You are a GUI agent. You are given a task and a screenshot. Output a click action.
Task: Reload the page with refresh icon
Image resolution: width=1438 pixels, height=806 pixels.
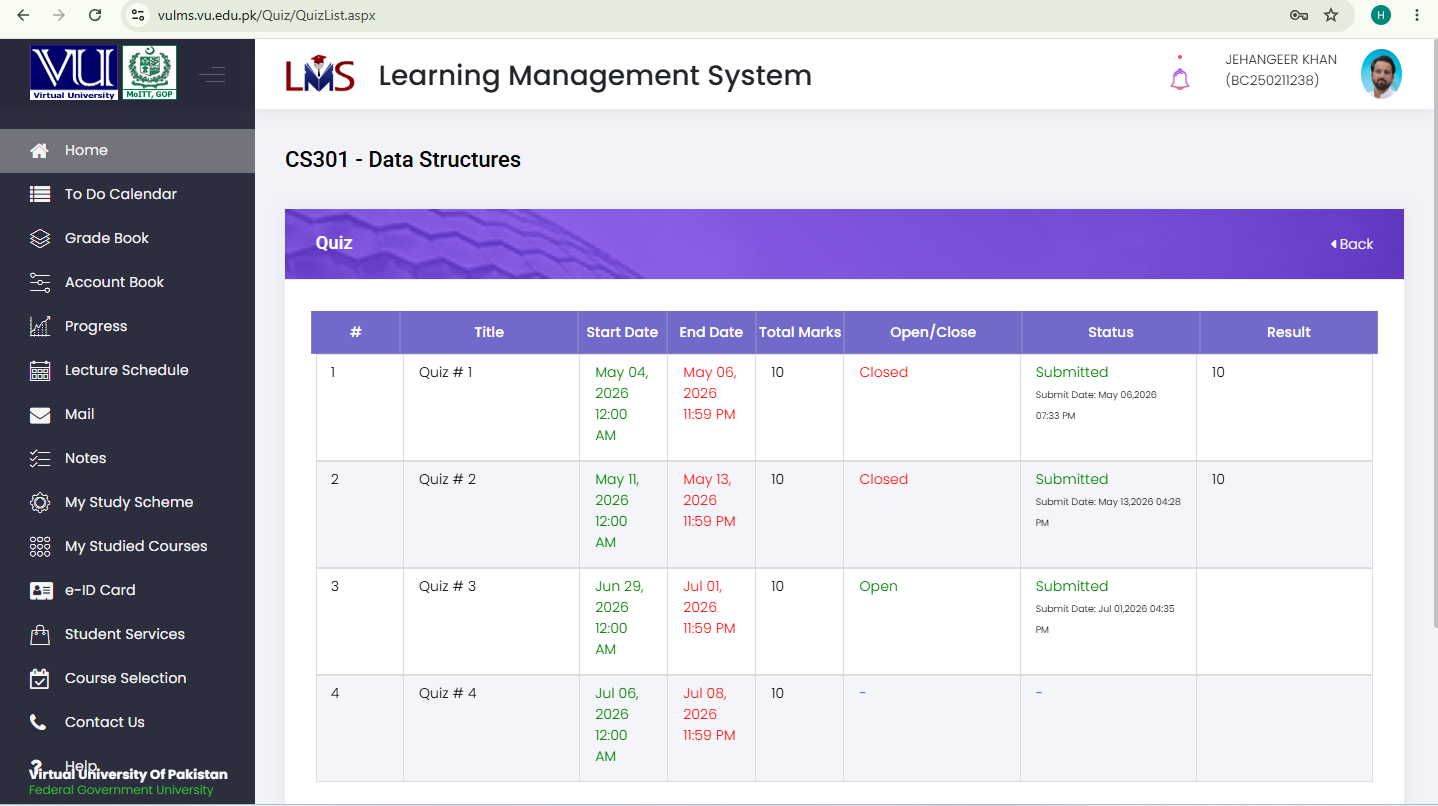[95, 15]
